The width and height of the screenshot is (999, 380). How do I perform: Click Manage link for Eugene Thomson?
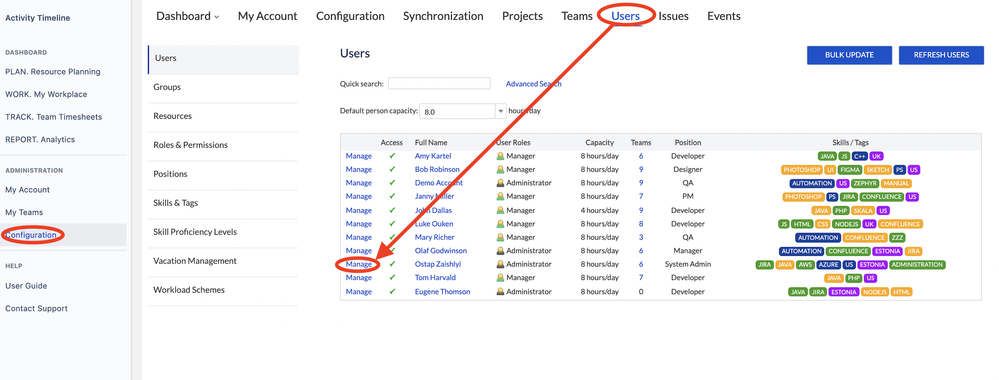(359, 291)
